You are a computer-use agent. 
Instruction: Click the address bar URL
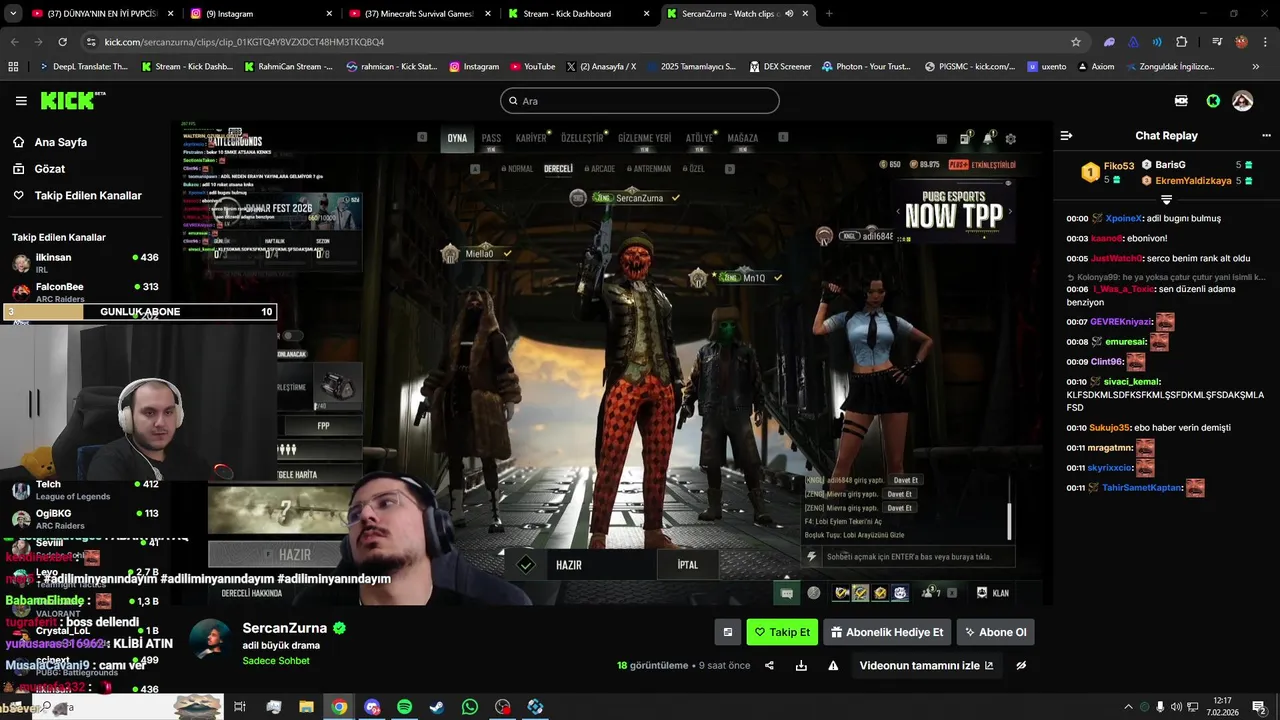click(x=244, y=42)
